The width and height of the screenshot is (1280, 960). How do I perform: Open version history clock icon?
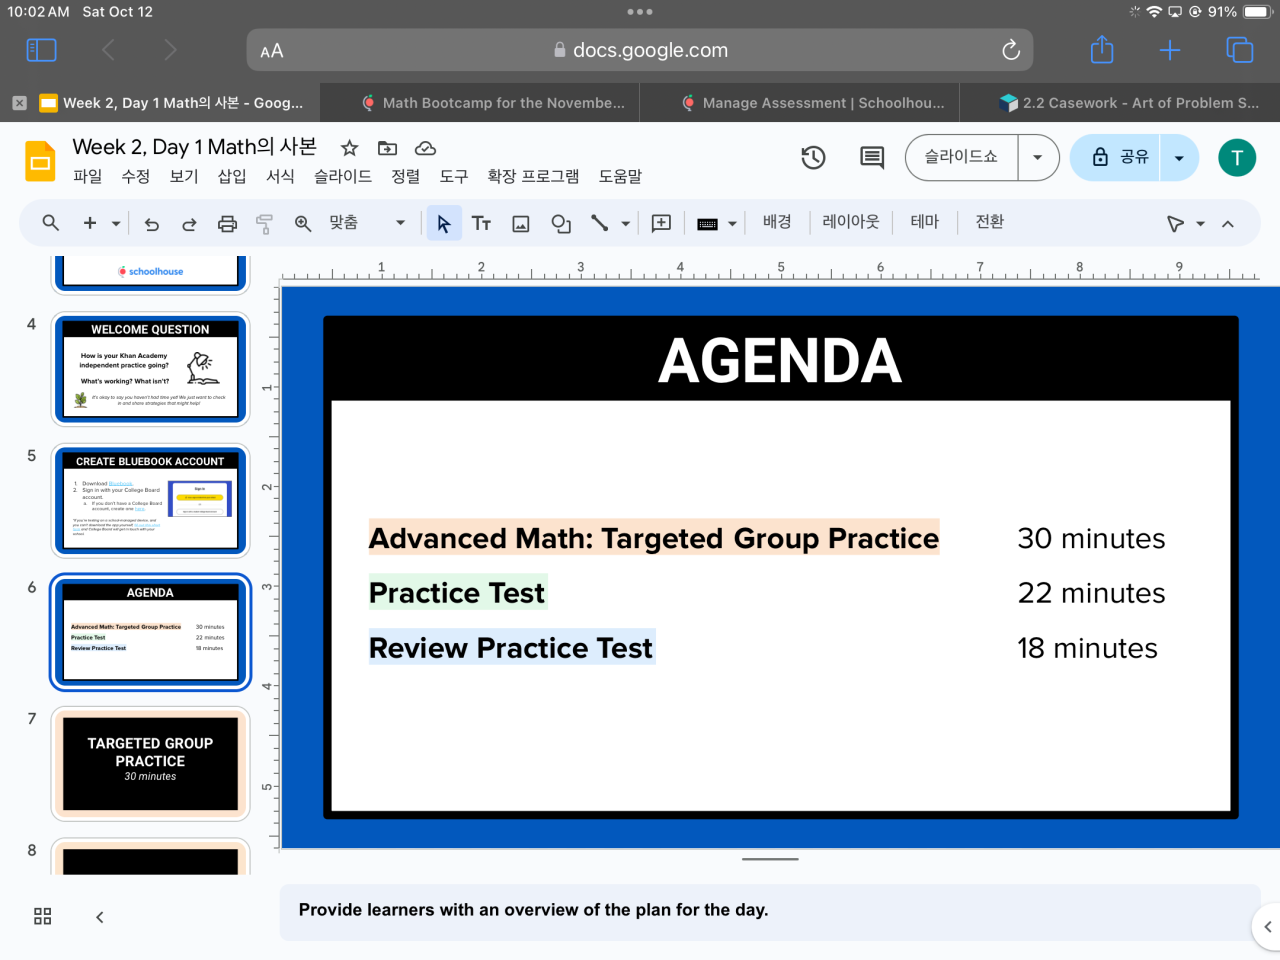point(813,157)
